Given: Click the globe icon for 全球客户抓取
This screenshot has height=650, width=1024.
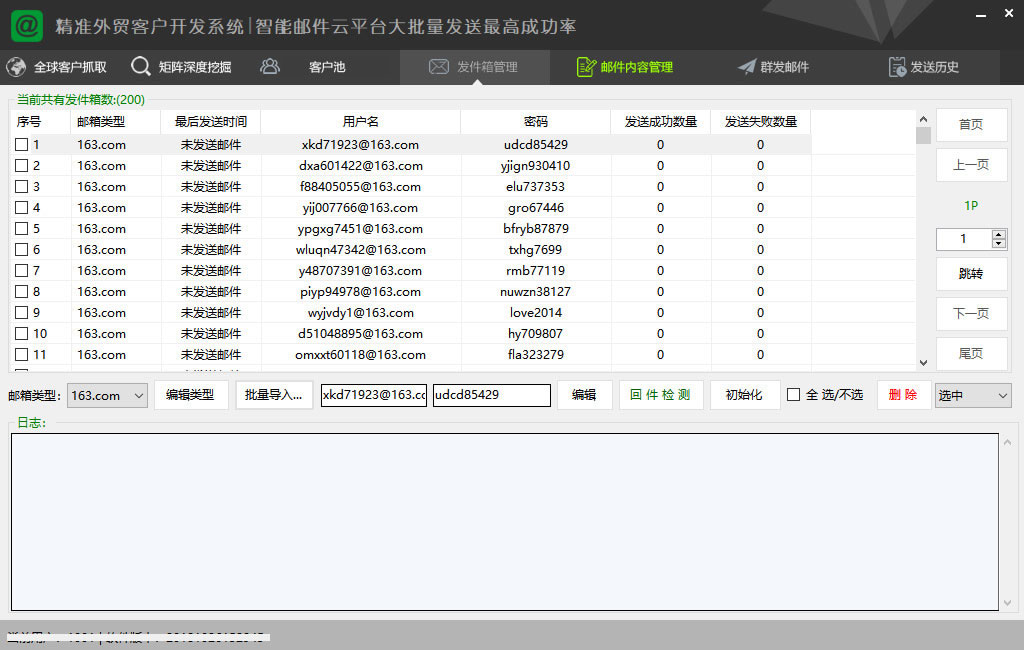Looking at the screenshot, I should (16, 67).
